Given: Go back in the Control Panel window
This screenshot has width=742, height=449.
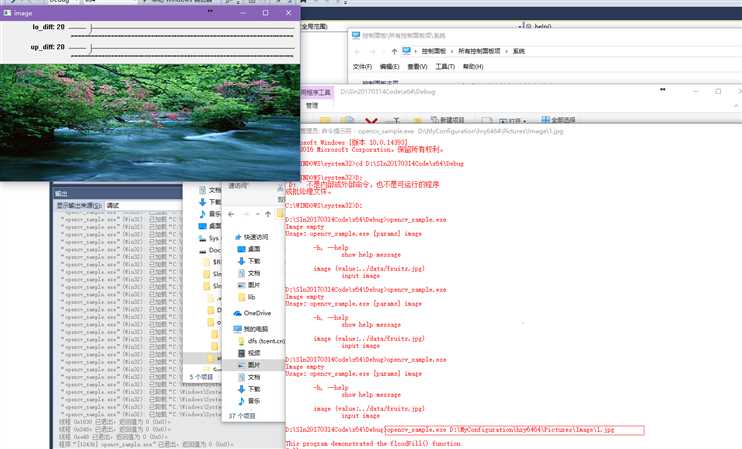Looking at the screenshot, I should coord(358,51).
